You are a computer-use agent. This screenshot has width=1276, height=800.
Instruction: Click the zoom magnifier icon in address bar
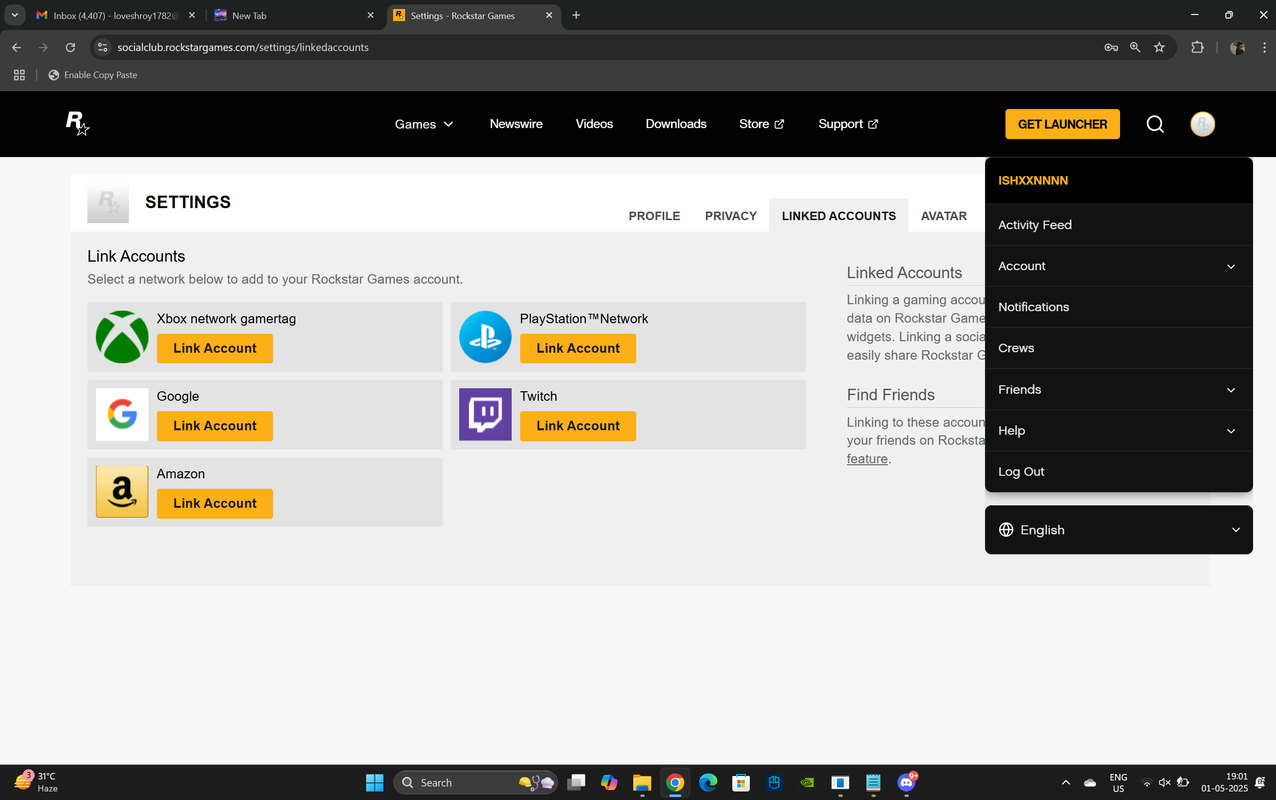pyautogui.click(x=1135, y=47)
